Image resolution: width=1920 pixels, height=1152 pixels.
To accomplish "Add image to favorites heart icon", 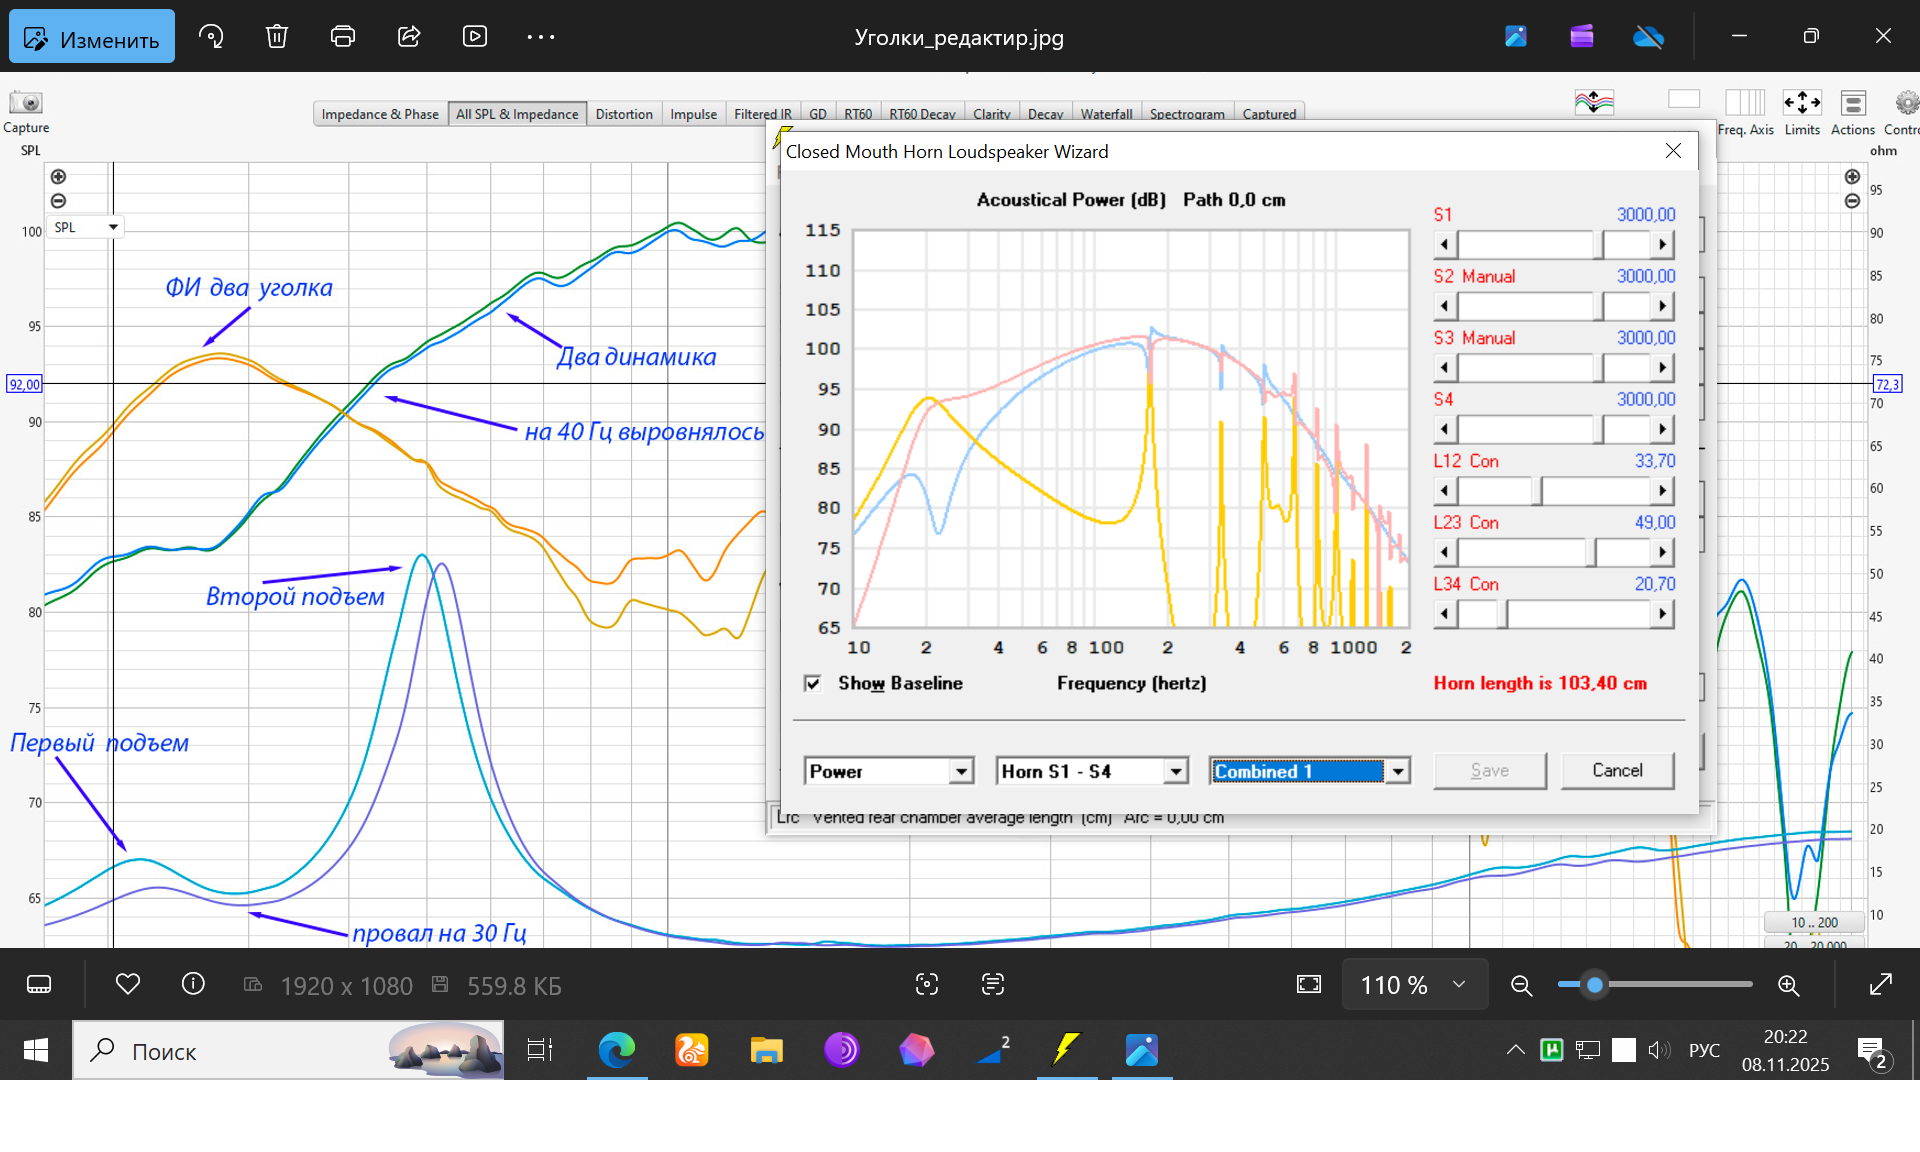I will point(128,985).
